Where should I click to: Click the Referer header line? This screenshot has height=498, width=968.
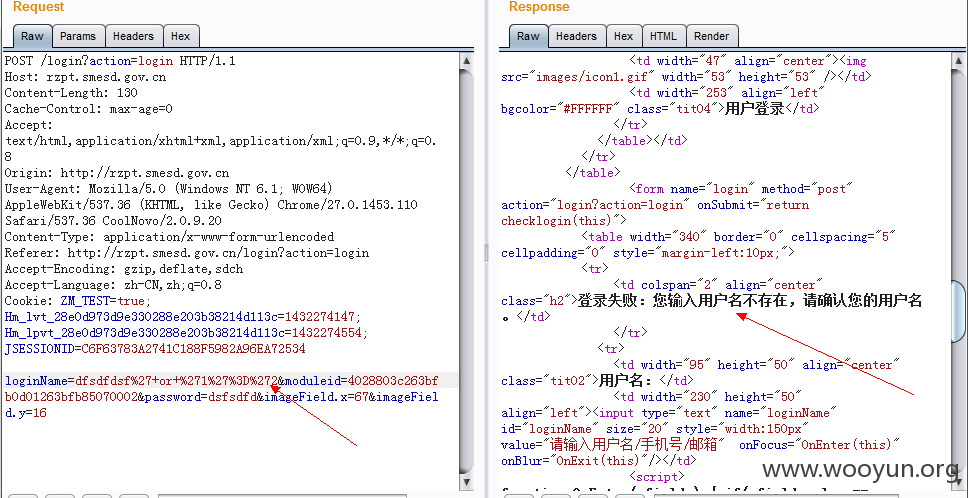(x=186, y=253)
